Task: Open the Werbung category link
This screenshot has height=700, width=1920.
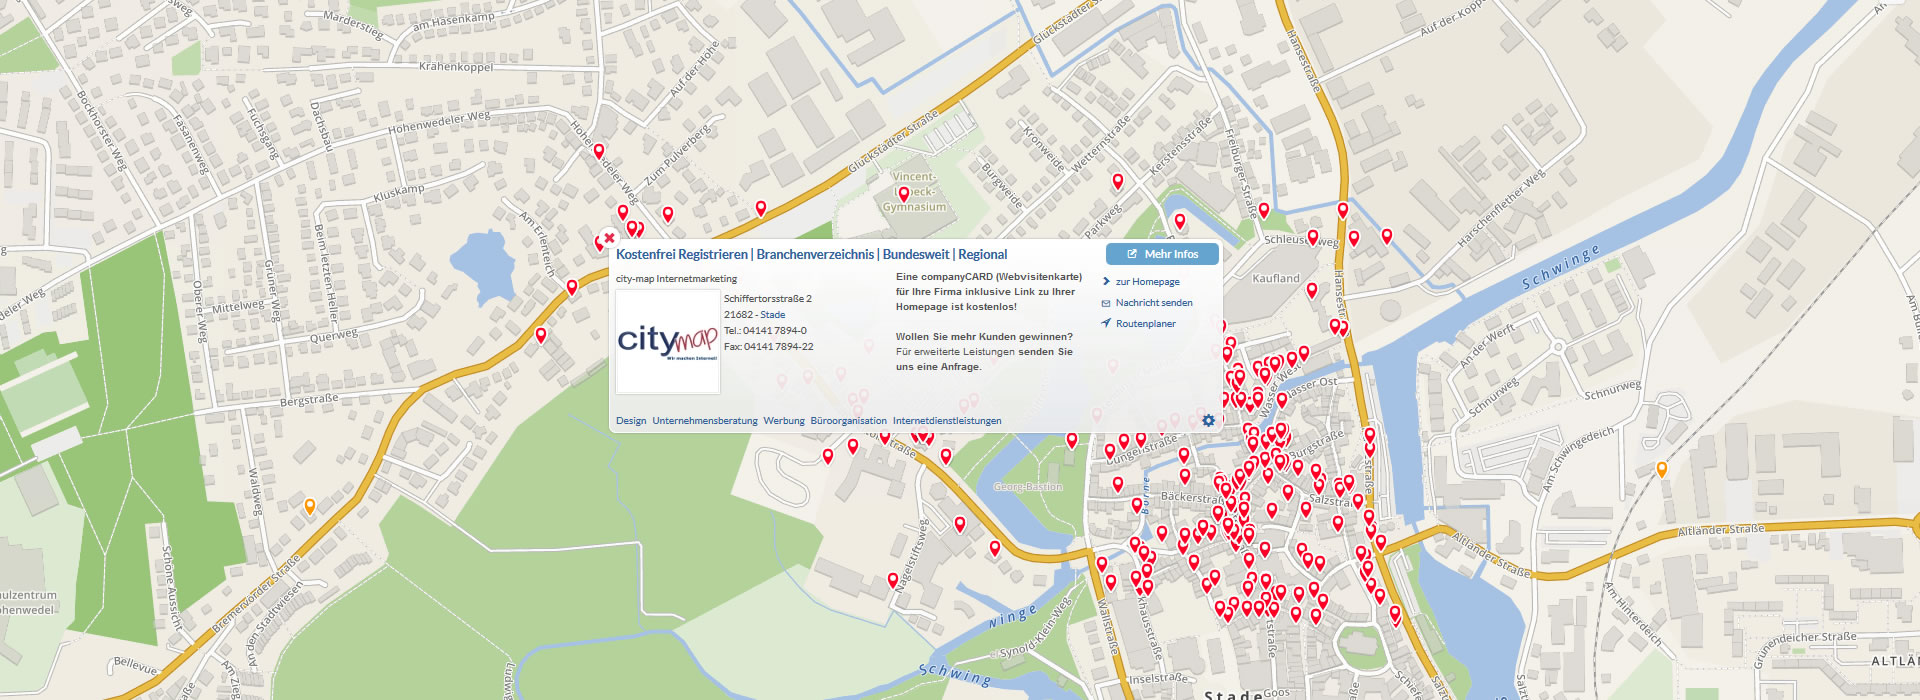Action: pos(783,421)
